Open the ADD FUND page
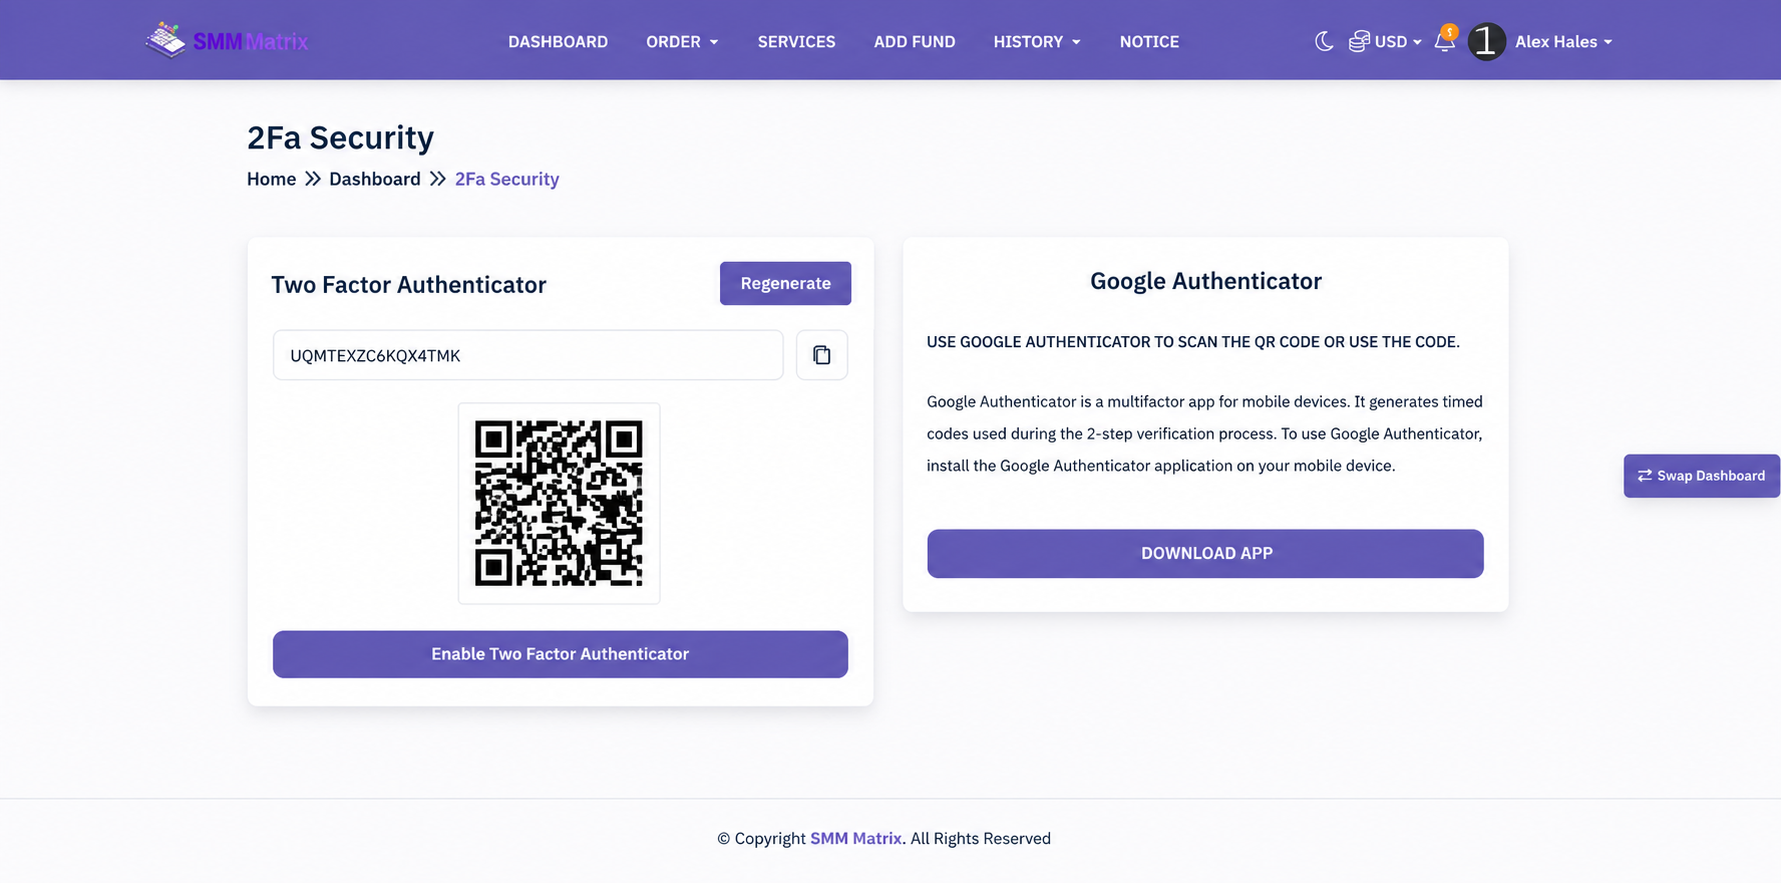1781x883 pixels. (914, 41)
